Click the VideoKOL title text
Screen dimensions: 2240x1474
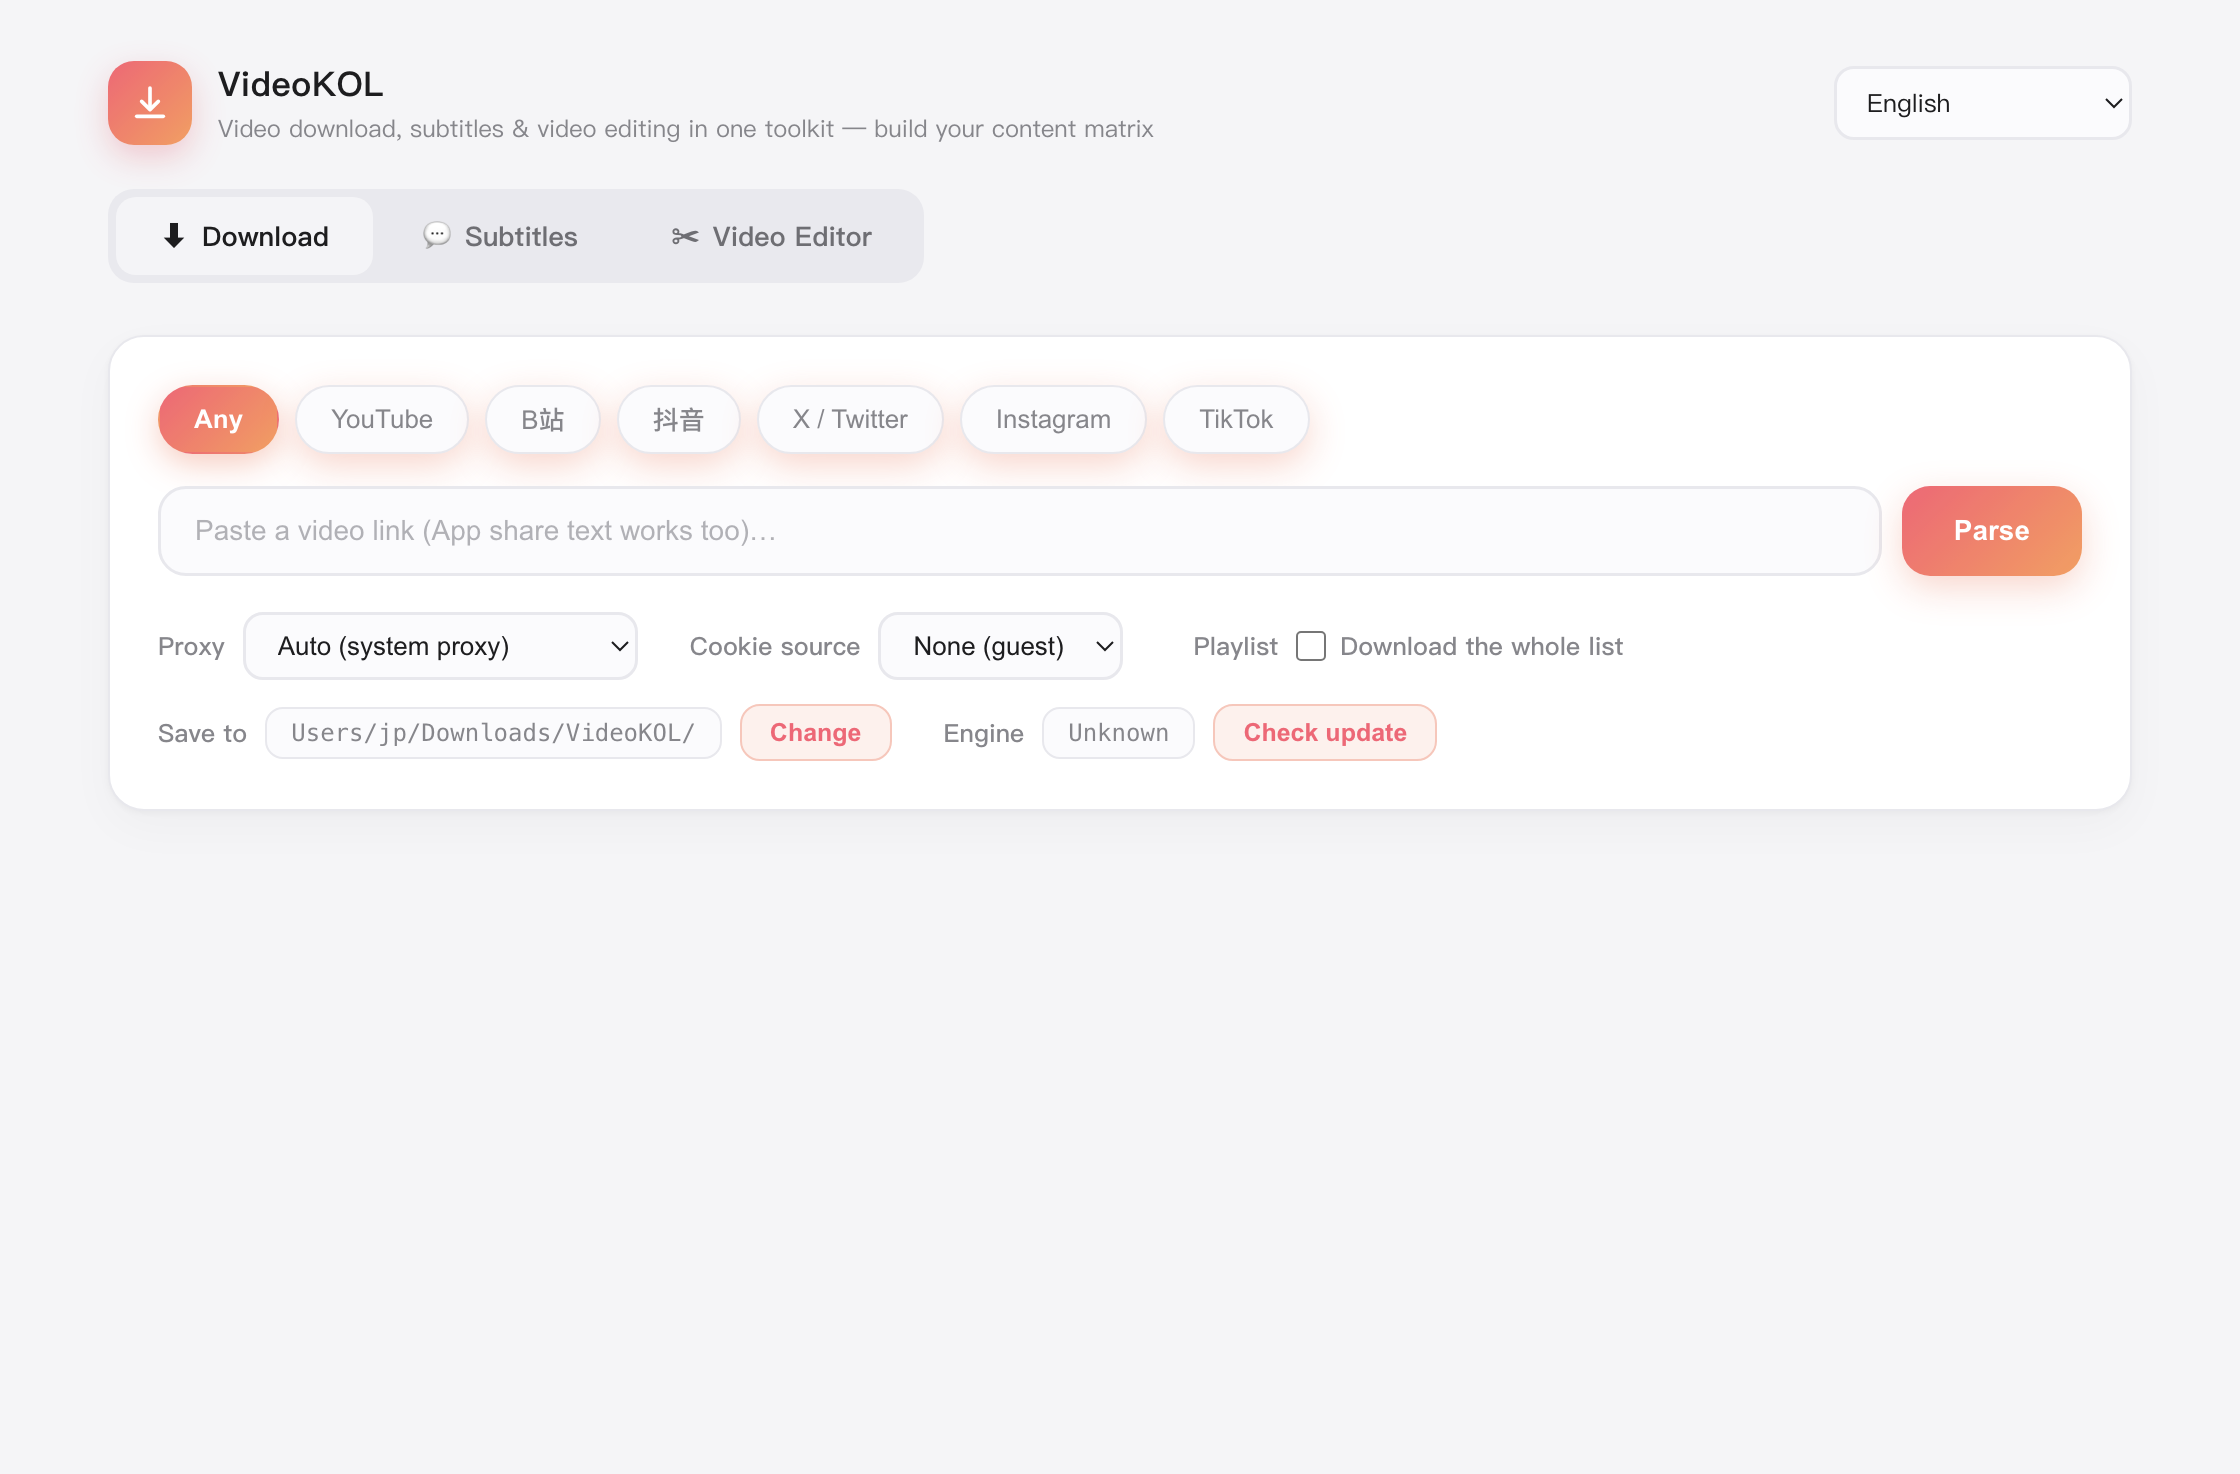300,84
